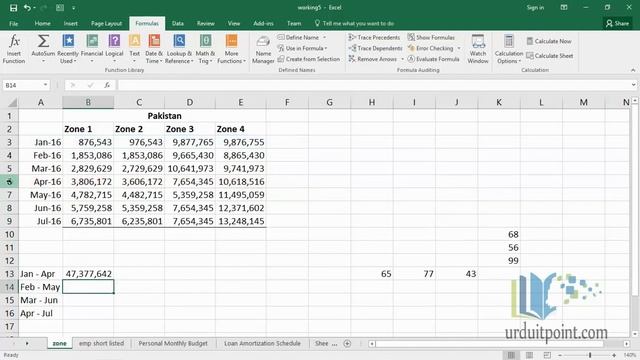Image resolution: width=640 pixels, height=360 pixels.
Task: Open the Error Checking dropdown arrow
Action: [459, 48]
